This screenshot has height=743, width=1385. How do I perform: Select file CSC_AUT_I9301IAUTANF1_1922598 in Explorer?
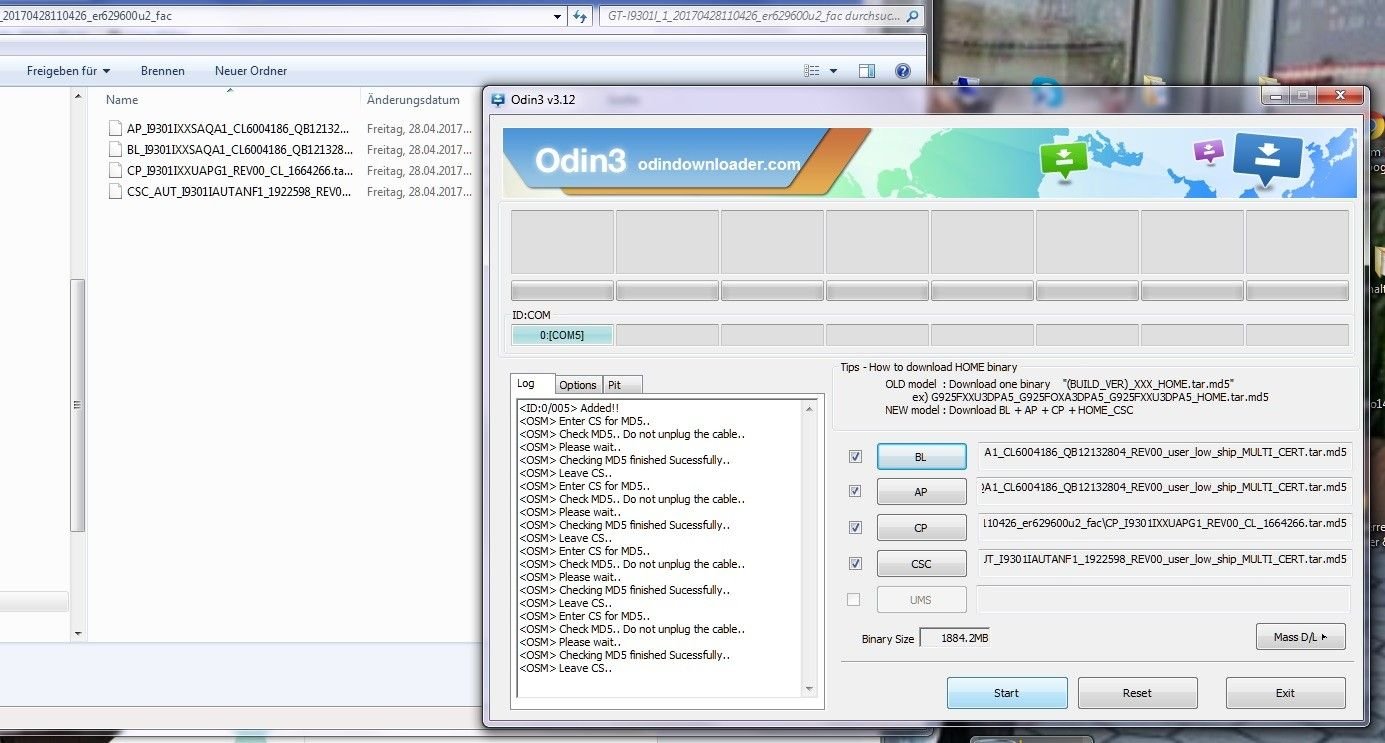coord(239,191)
